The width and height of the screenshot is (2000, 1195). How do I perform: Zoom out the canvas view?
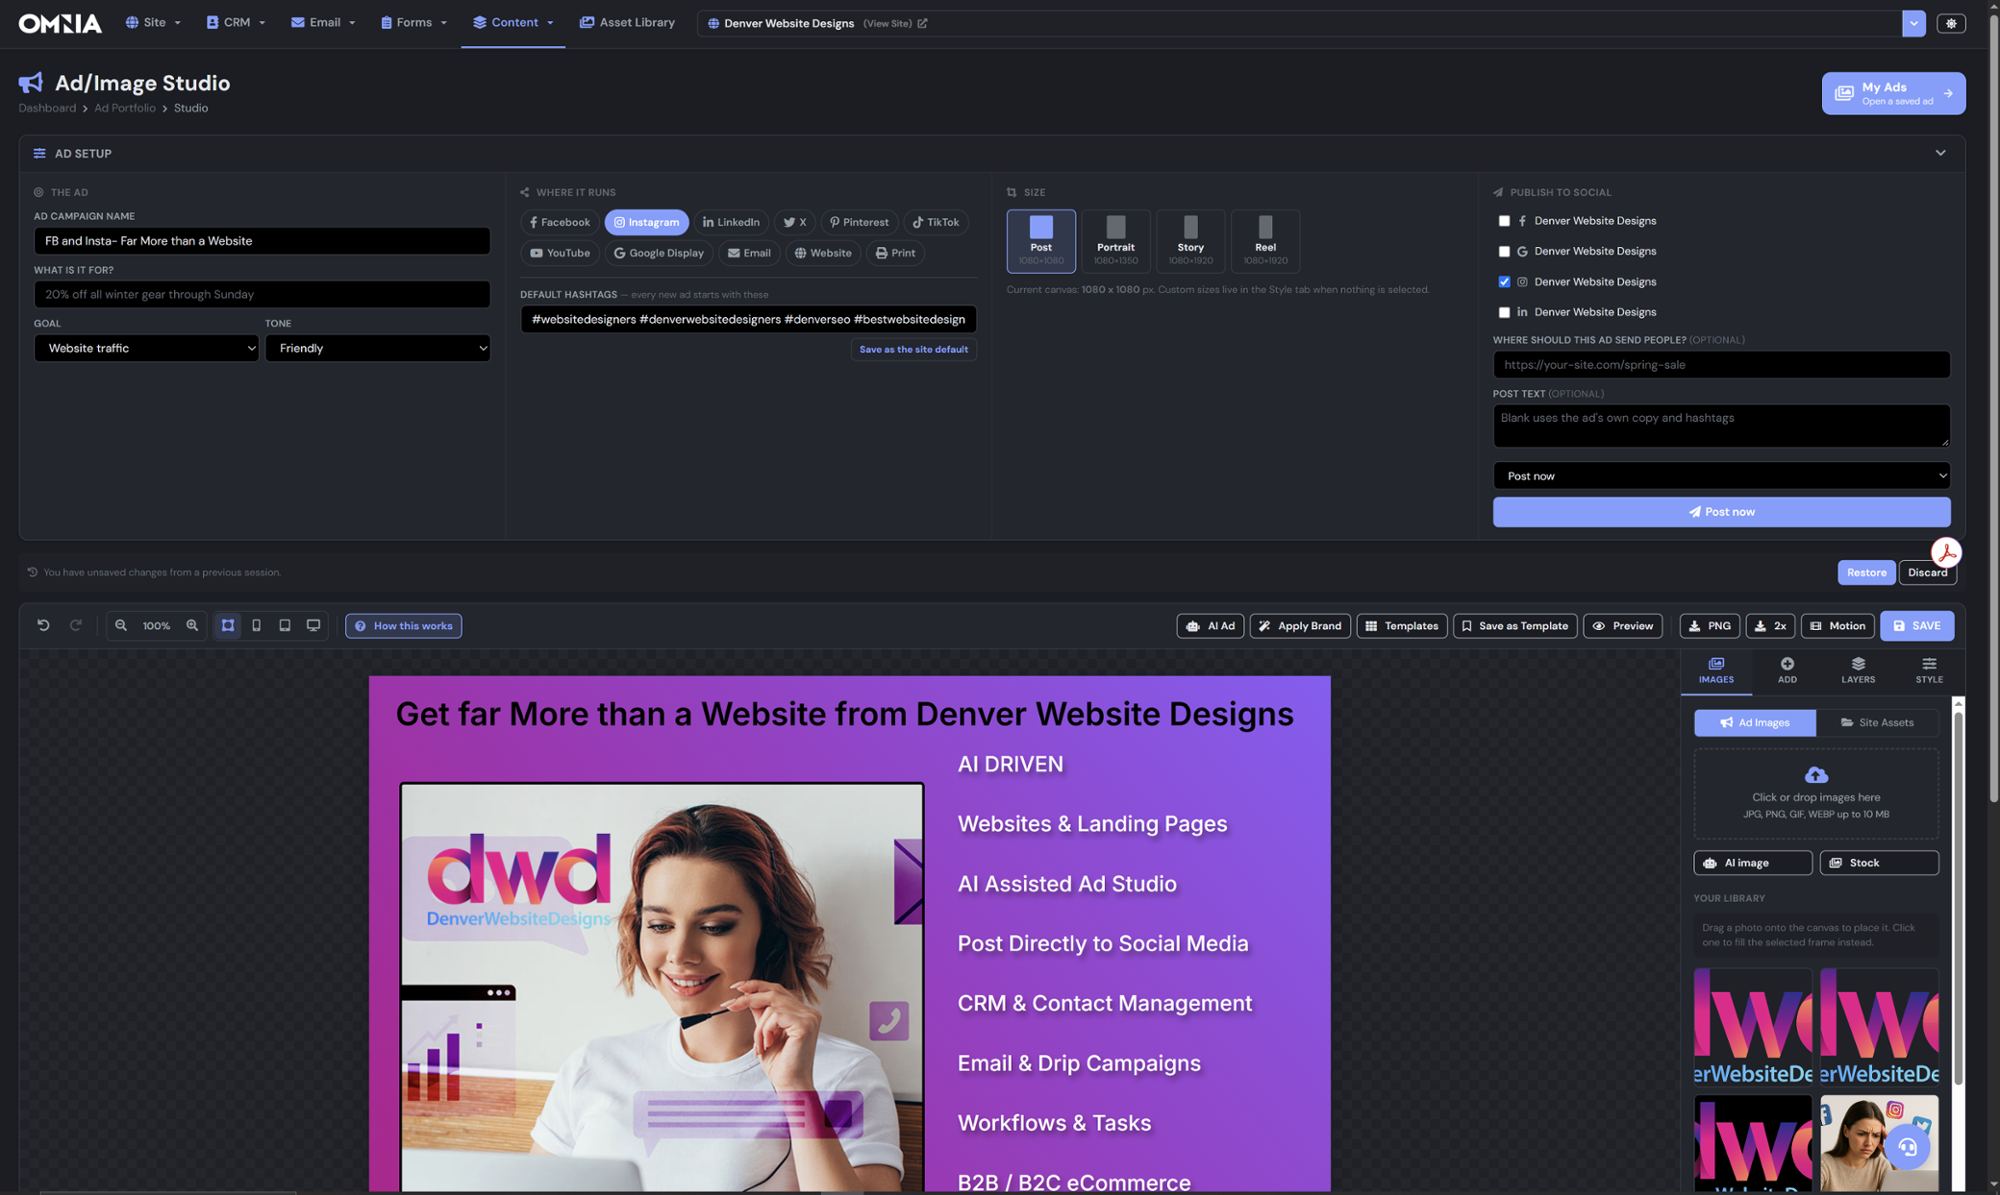(x=121, y=625)
